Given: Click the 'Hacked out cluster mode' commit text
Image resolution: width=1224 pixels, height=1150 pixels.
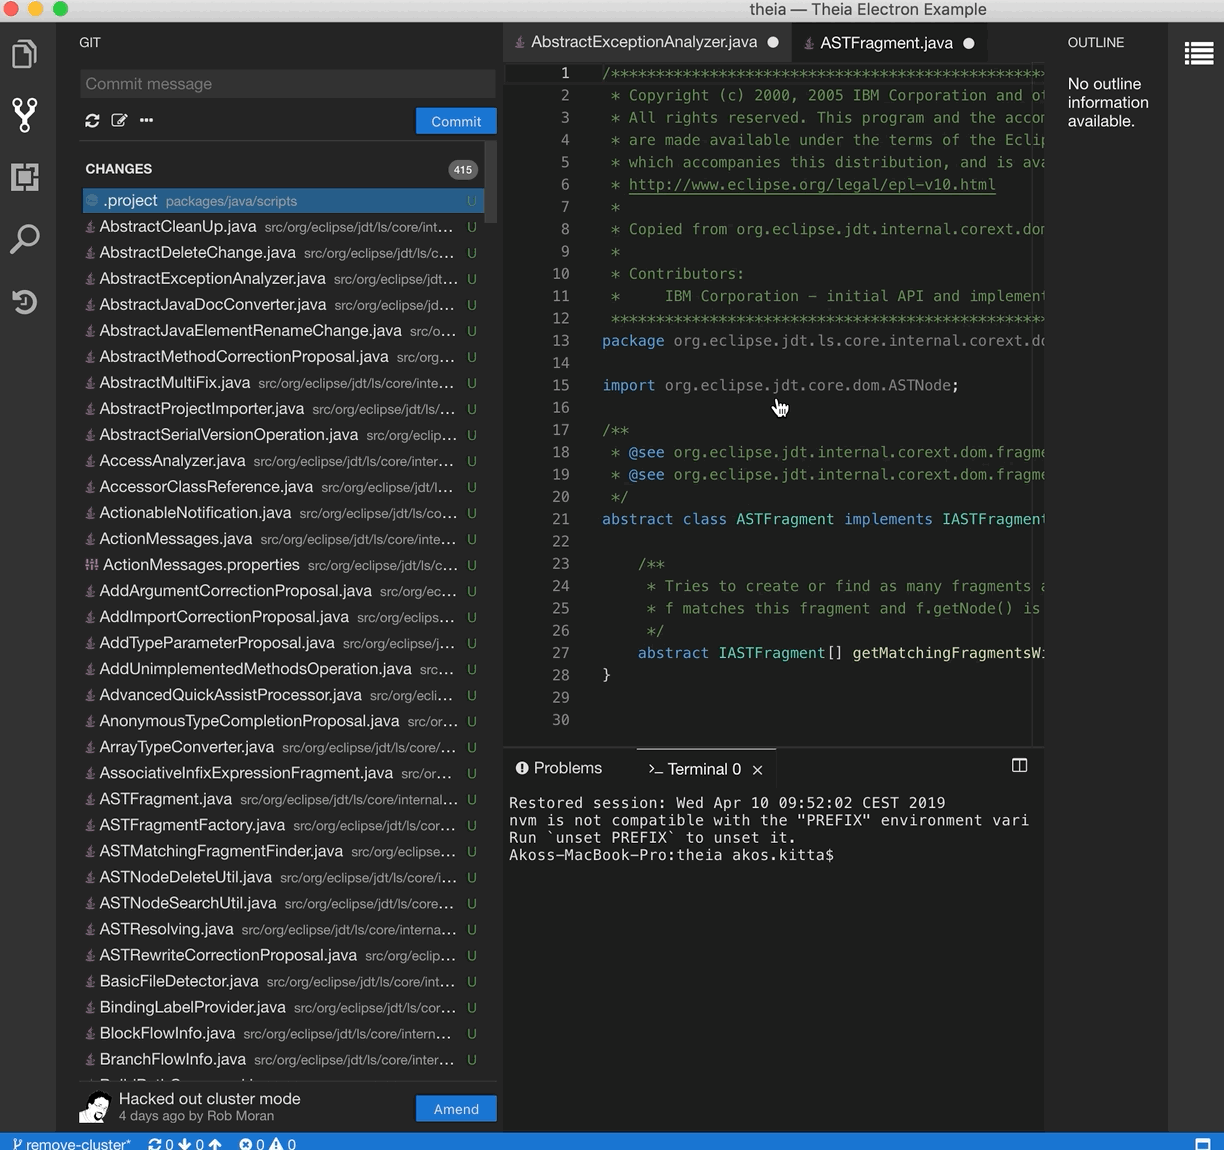Looking at the screenshot, I should click(209, 1098).
